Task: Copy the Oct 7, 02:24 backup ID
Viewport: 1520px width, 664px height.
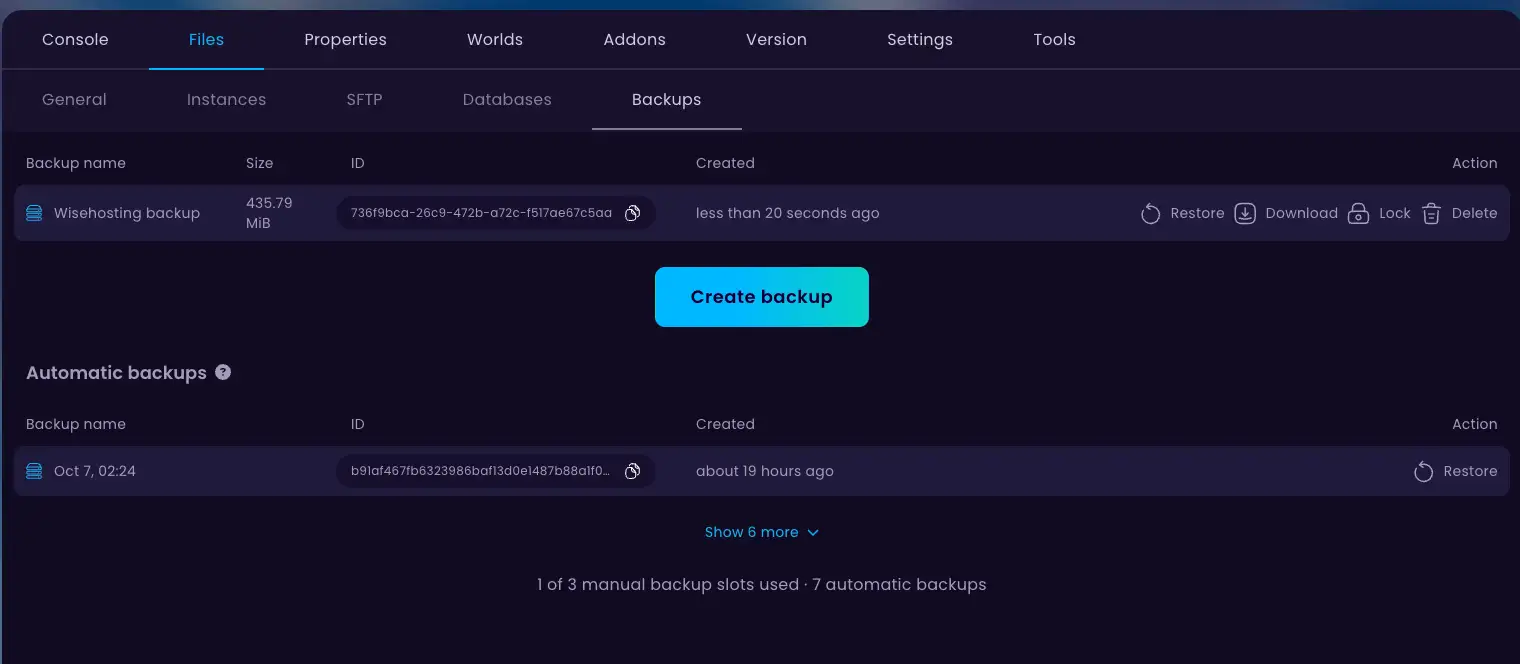Action: [632, 471]
